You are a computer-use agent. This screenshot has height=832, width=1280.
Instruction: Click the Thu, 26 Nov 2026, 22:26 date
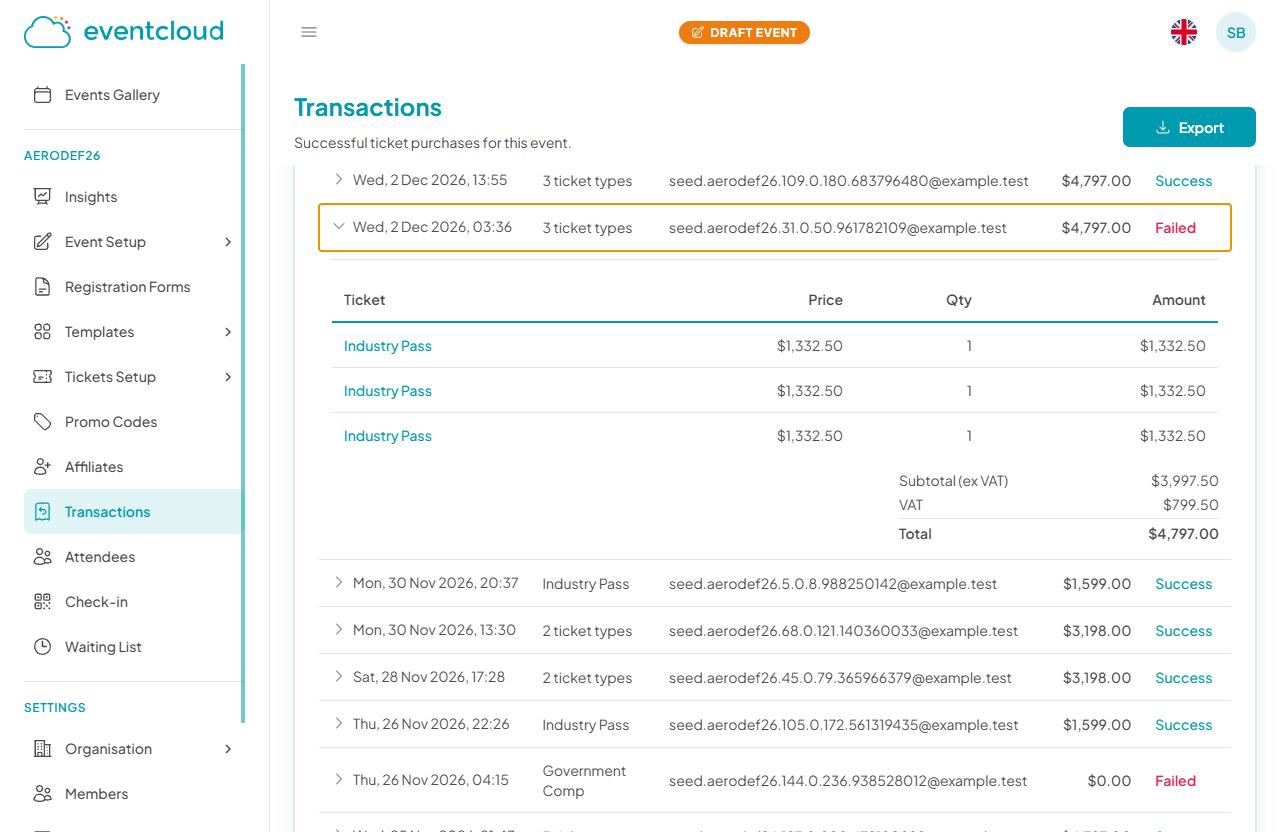tap(431, 724)
